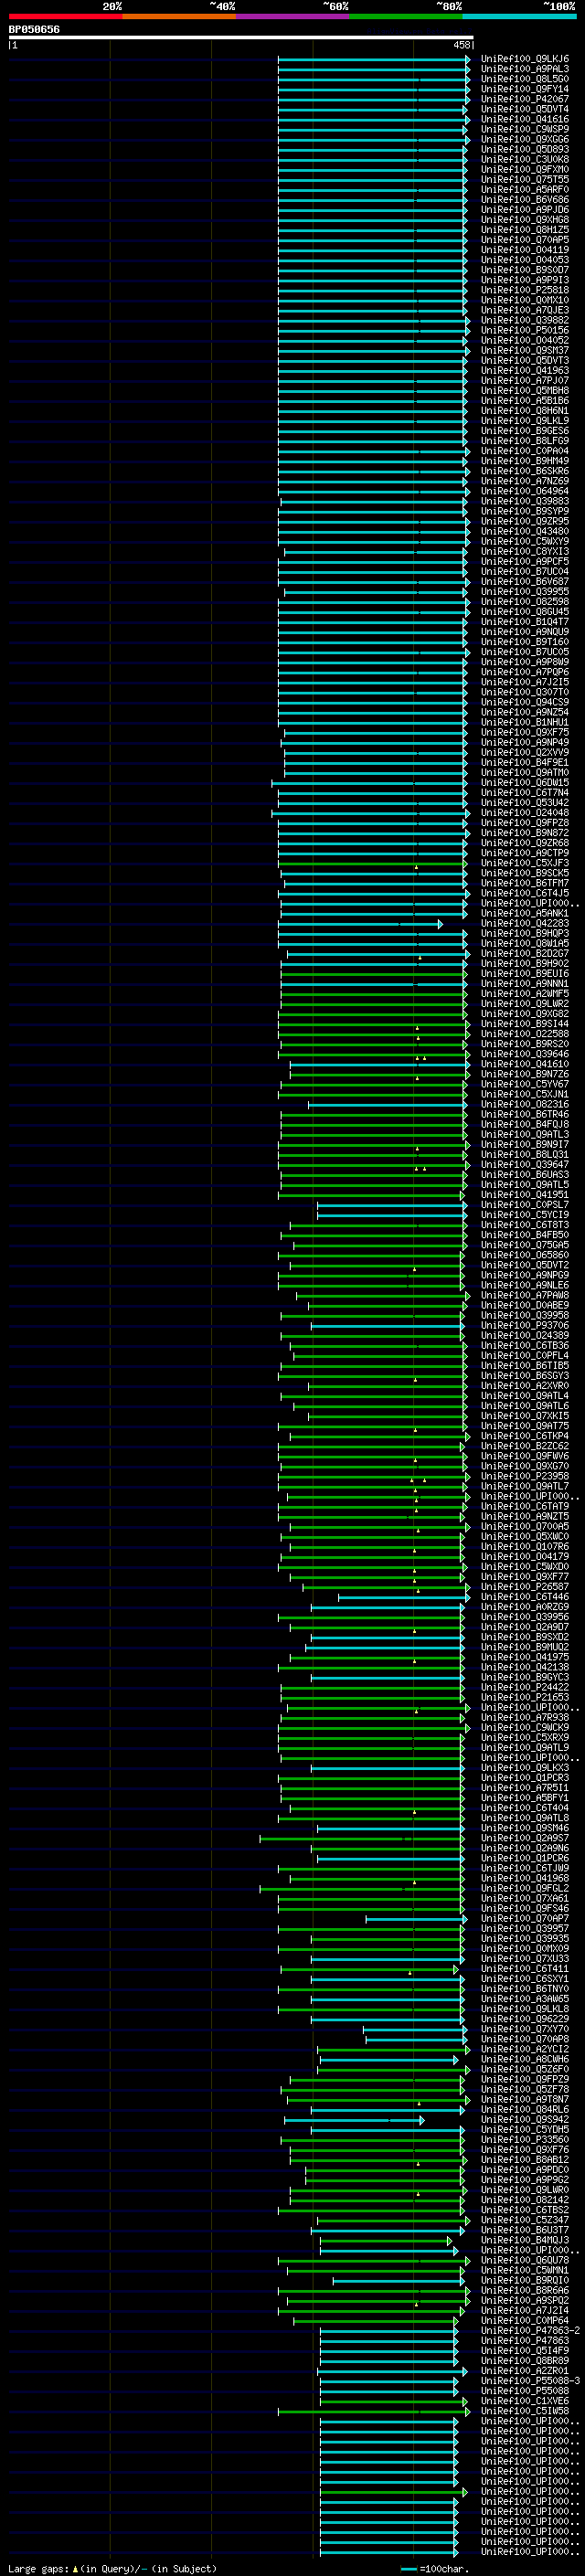Viewport: 585px width, 2576px height.
Task: Select hit label UniRef100_C0PFL4
Action: coord(525,1355)
